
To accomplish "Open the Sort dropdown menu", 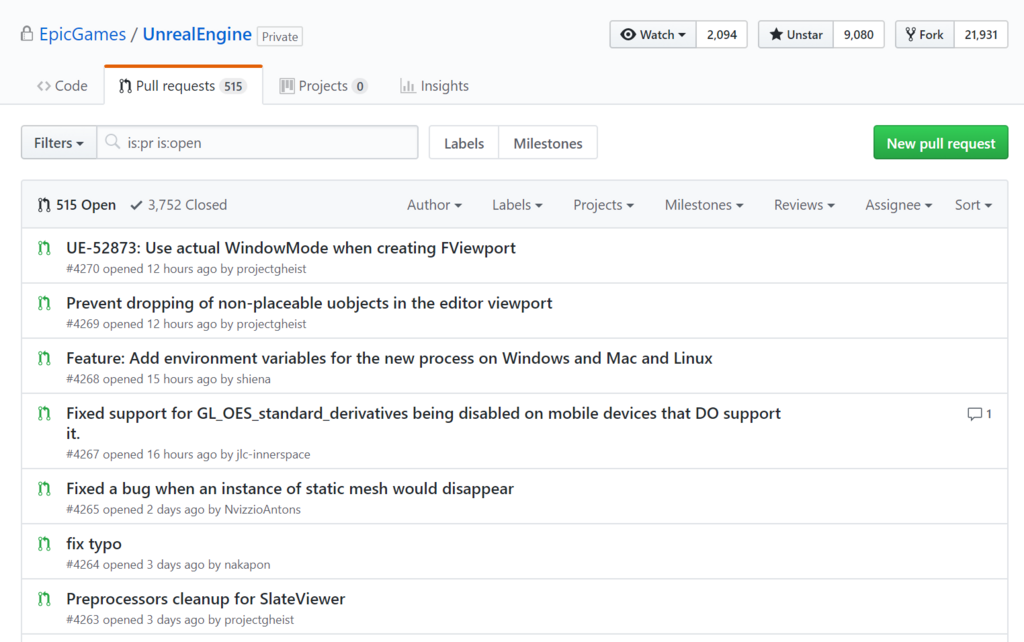I will point(973,205).
